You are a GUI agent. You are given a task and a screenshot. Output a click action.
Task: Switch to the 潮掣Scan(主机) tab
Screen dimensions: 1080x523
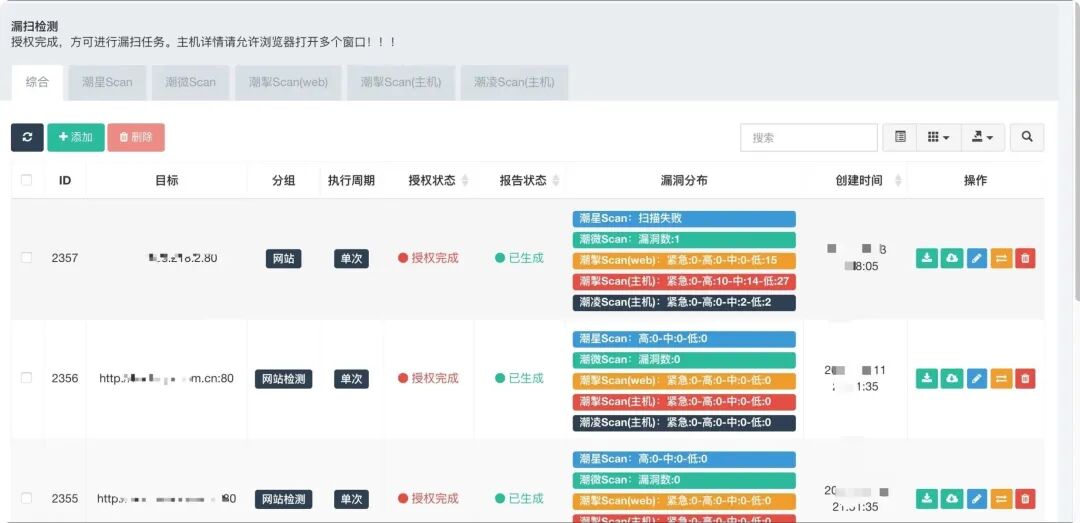coord(401,83)
